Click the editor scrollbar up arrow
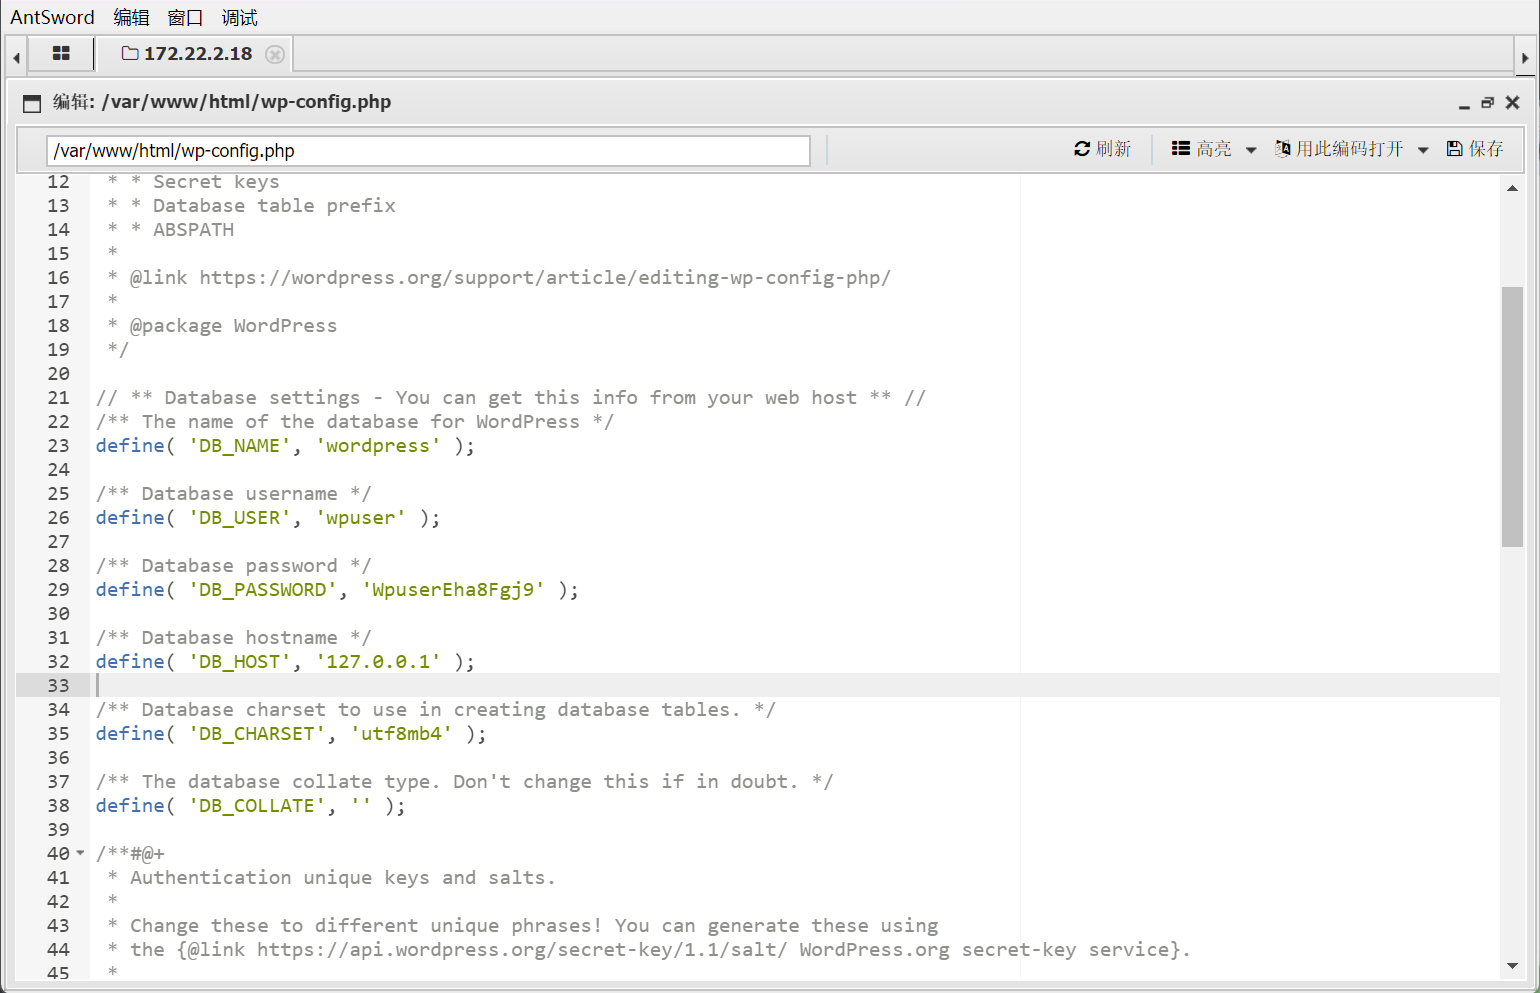The image size is (1540, 993). 1512,187
